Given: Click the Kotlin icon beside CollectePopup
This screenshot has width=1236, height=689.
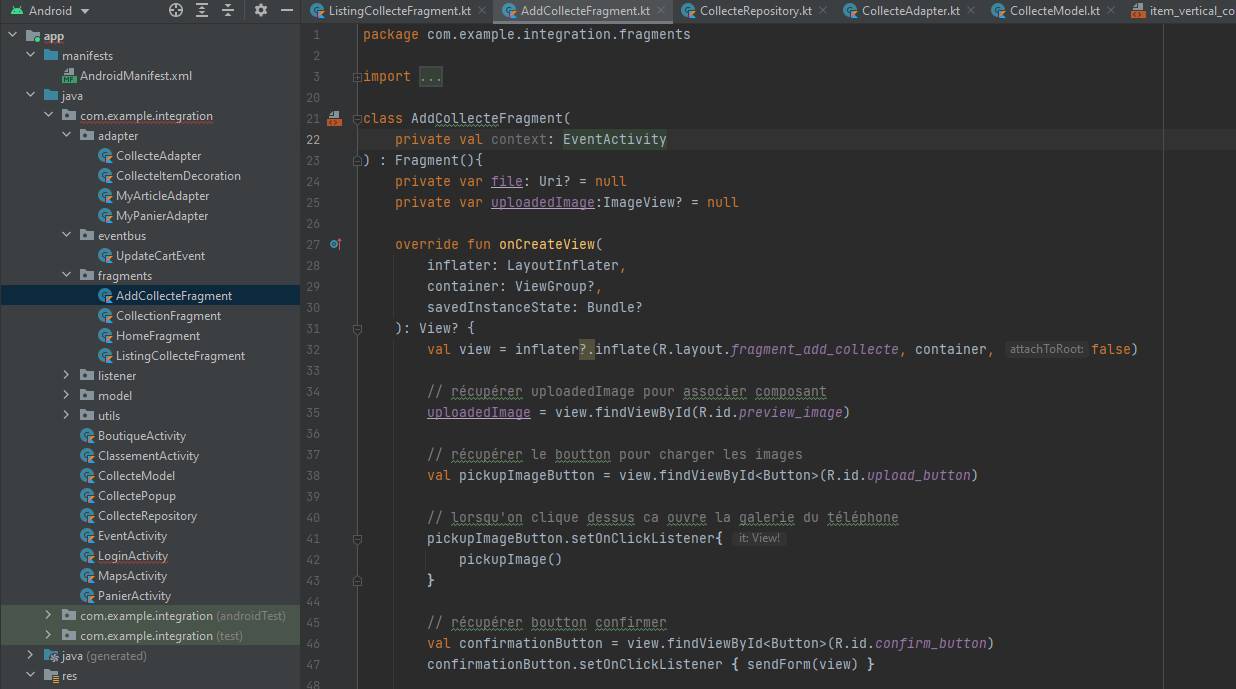Looking at the screenshot, I should click(x=87, y=496).
